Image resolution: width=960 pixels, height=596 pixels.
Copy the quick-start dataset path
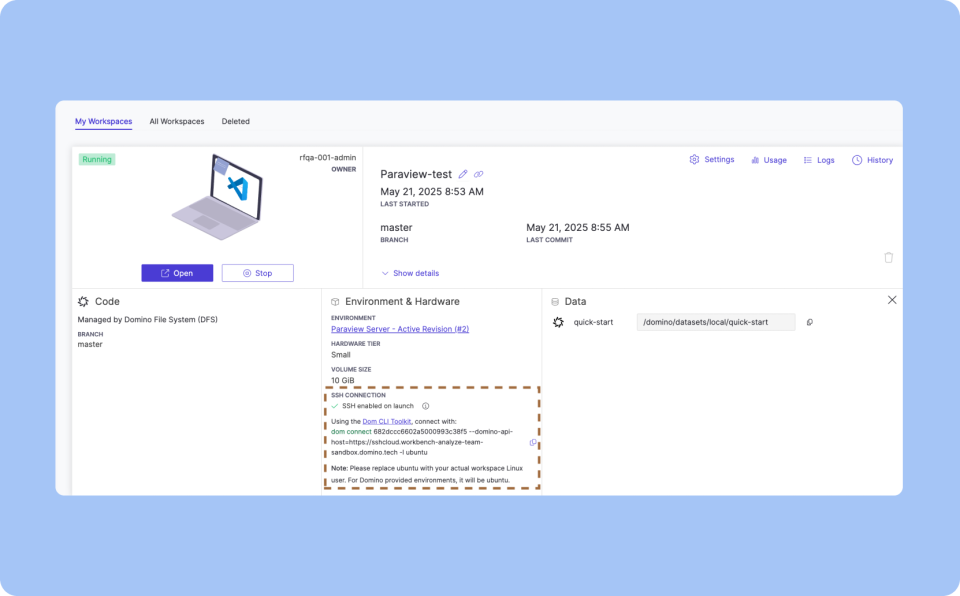click(810, 322)
